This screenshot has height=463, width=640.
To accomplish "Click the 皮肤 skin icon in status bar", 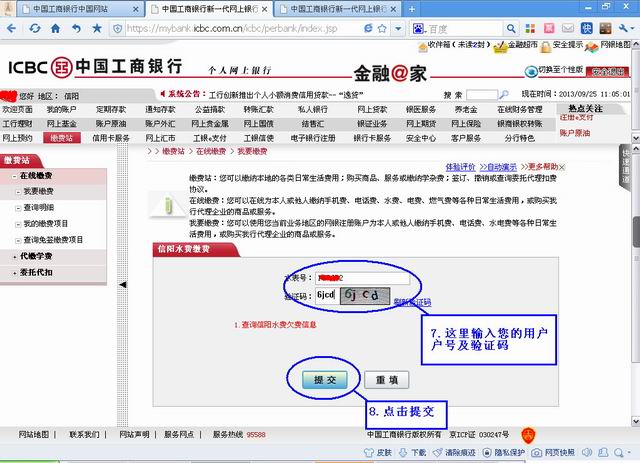I will (x=378, y=452).
